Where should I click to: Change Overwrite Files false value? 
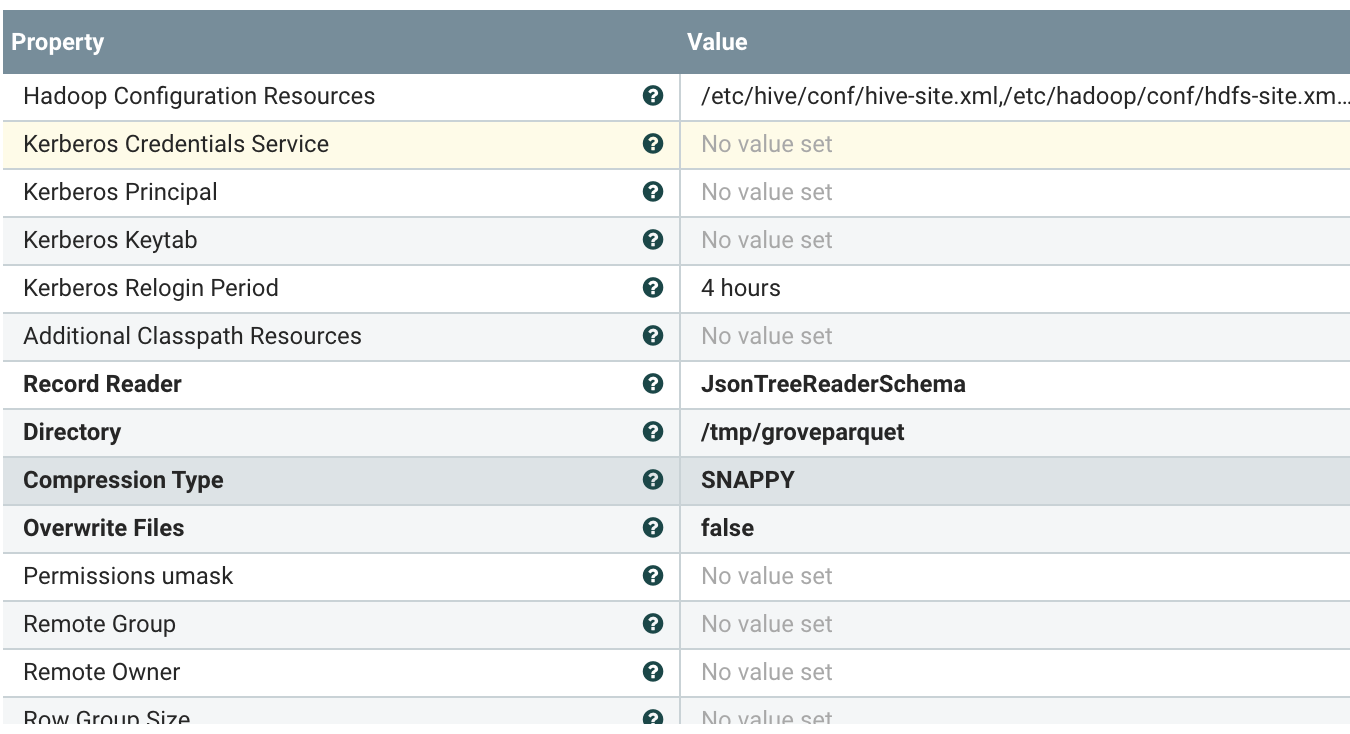point(728,528)
